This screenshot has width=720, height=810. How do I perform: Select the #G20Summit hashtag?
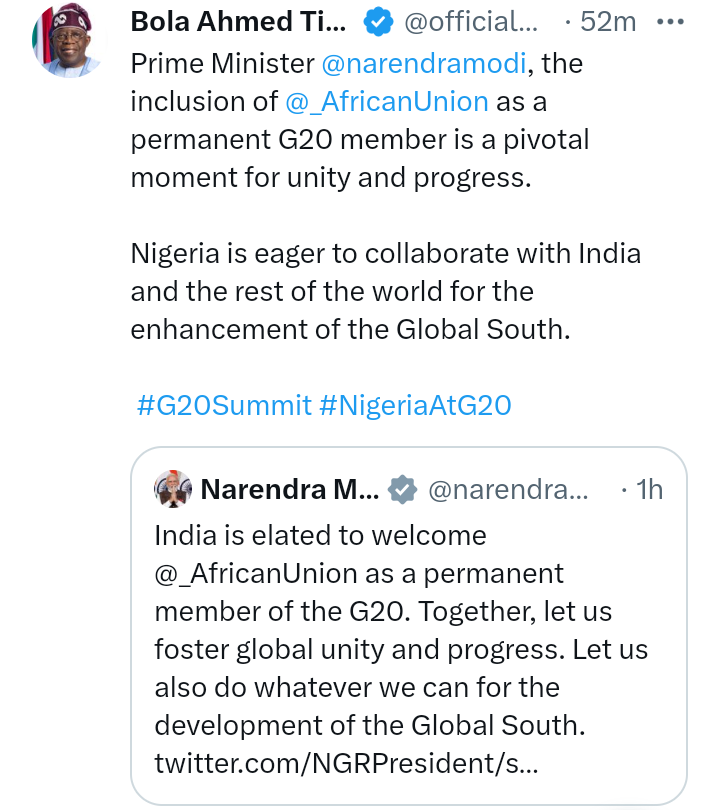(x=224, y=405)
